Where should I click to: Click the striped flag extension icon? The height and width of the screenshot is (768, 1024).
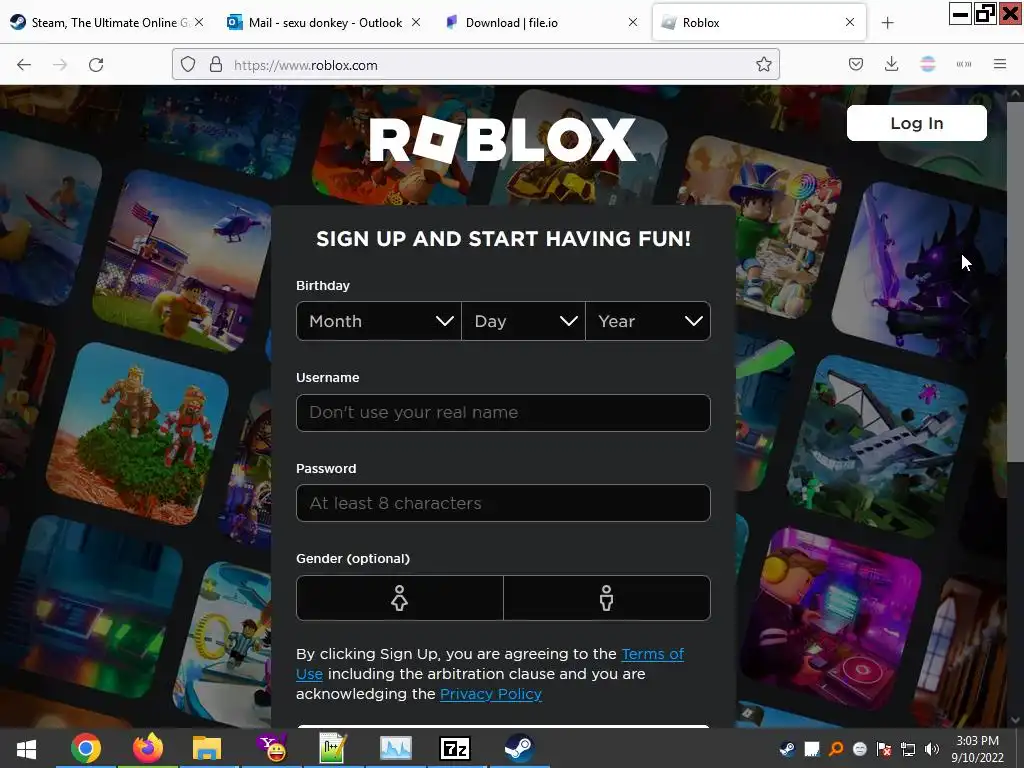click(x=928, y=64)
